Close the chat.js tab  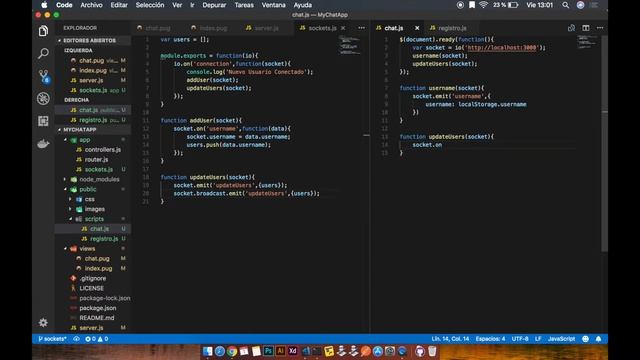(417, 28)
